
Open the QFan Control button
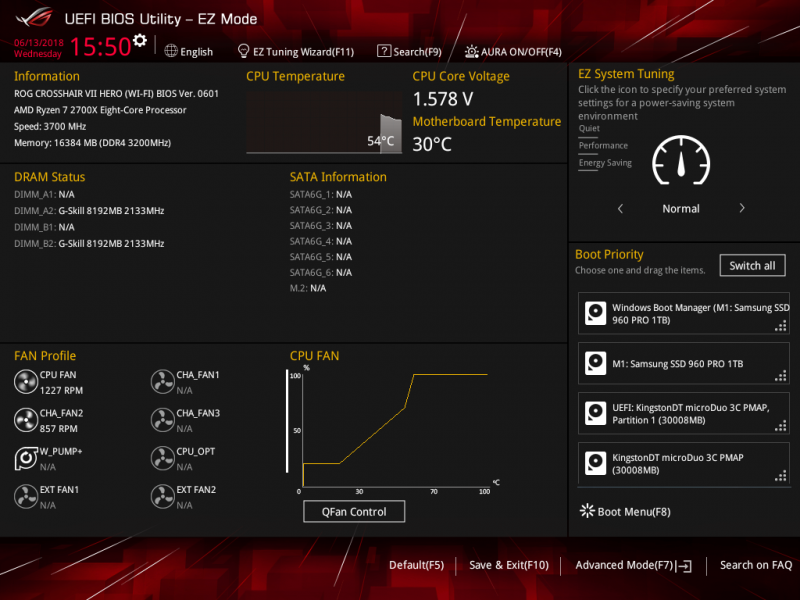tap(354, 511)
